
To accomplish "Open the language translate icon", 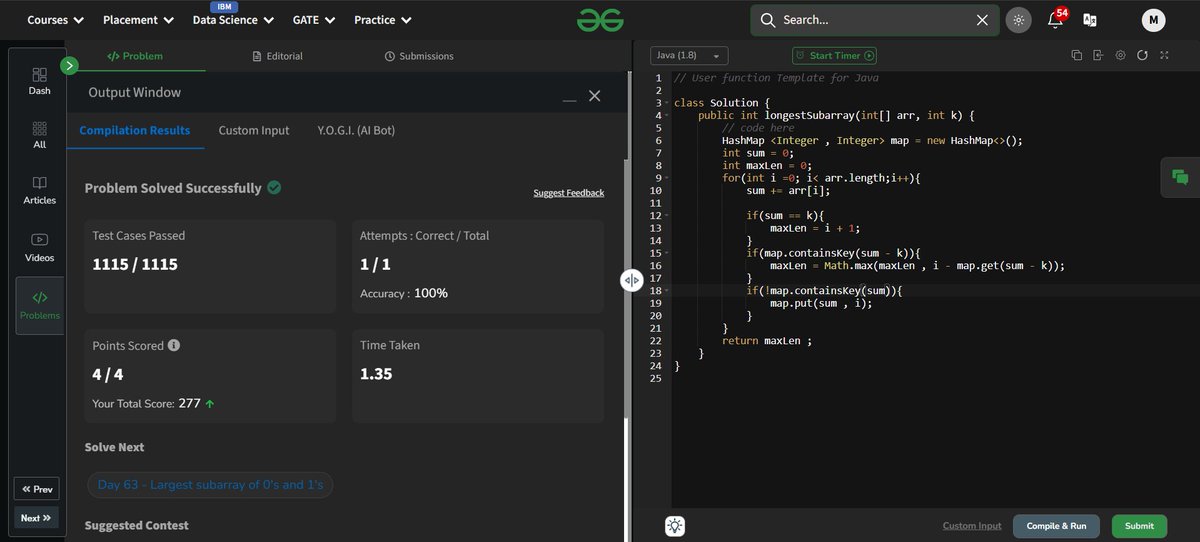I will 1090,20.
